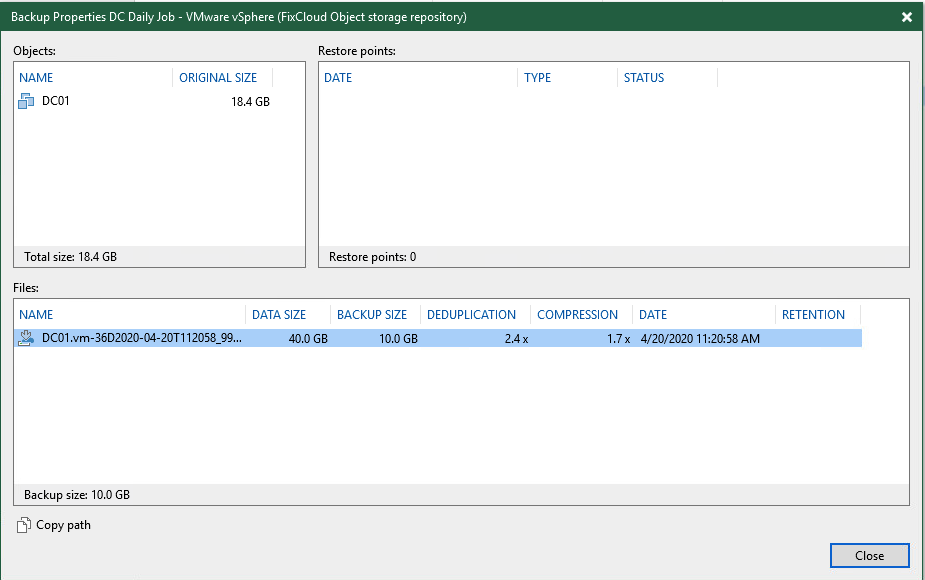
Task: Select the DC01.vm-36D2020-04-20T112058 file name
Action: click(142, 338)
